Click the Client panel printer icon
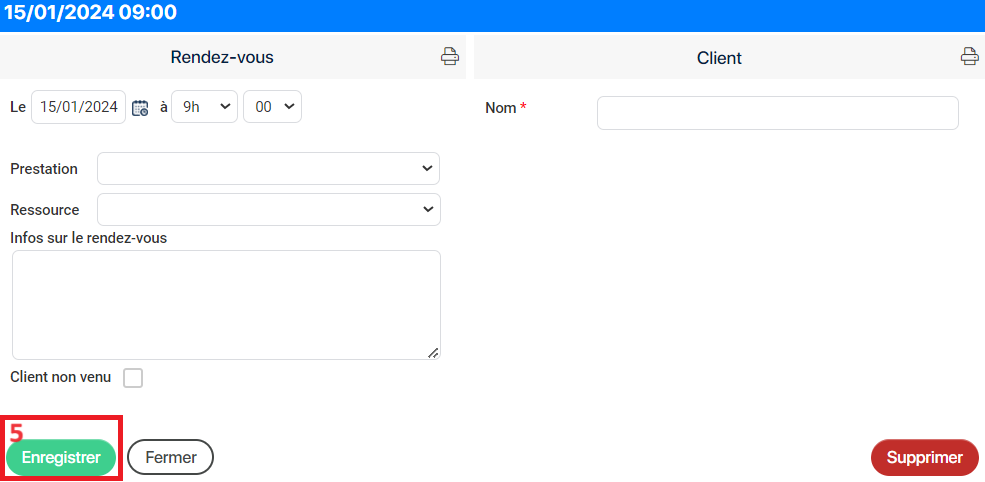The width and height of the screenshot is (985, 482). click(x=969, y=56)
